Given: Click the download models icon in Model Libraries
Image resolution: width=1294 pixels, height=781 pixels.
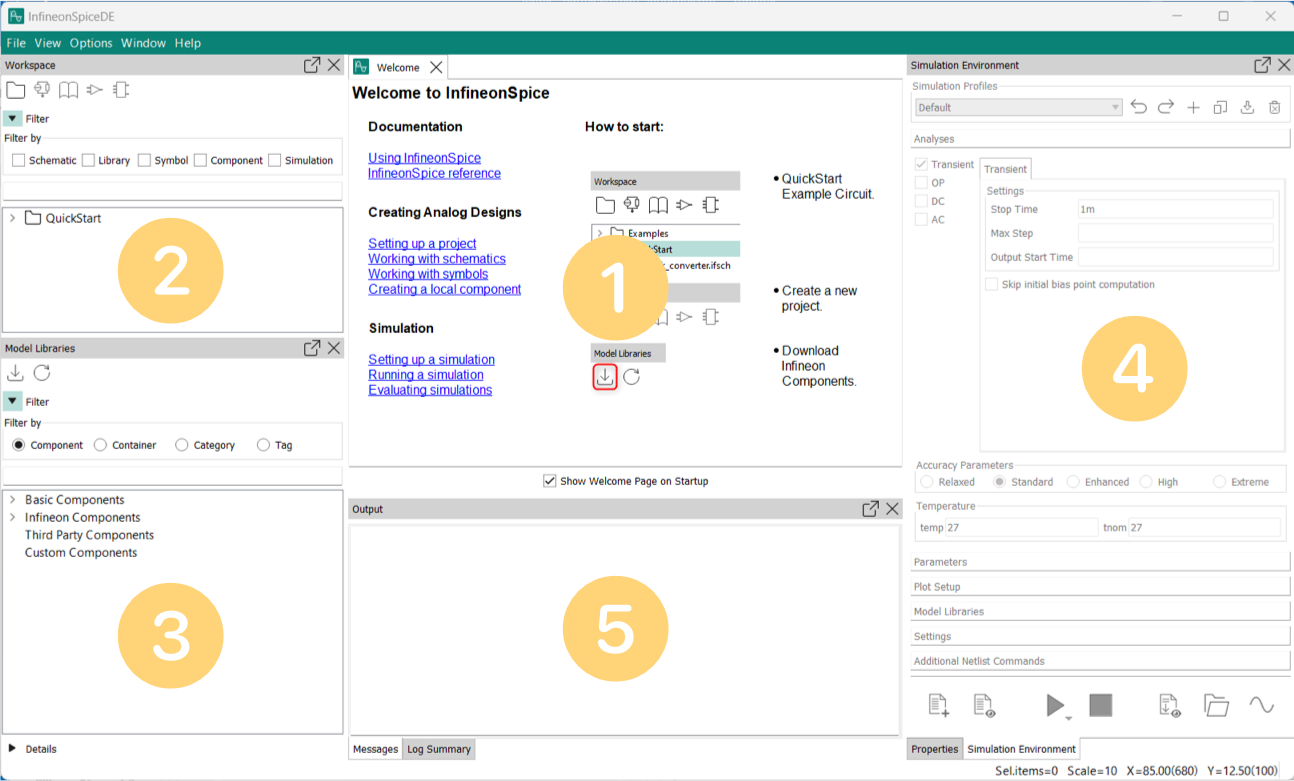Looking at the screenshot, I should [15, 373].
